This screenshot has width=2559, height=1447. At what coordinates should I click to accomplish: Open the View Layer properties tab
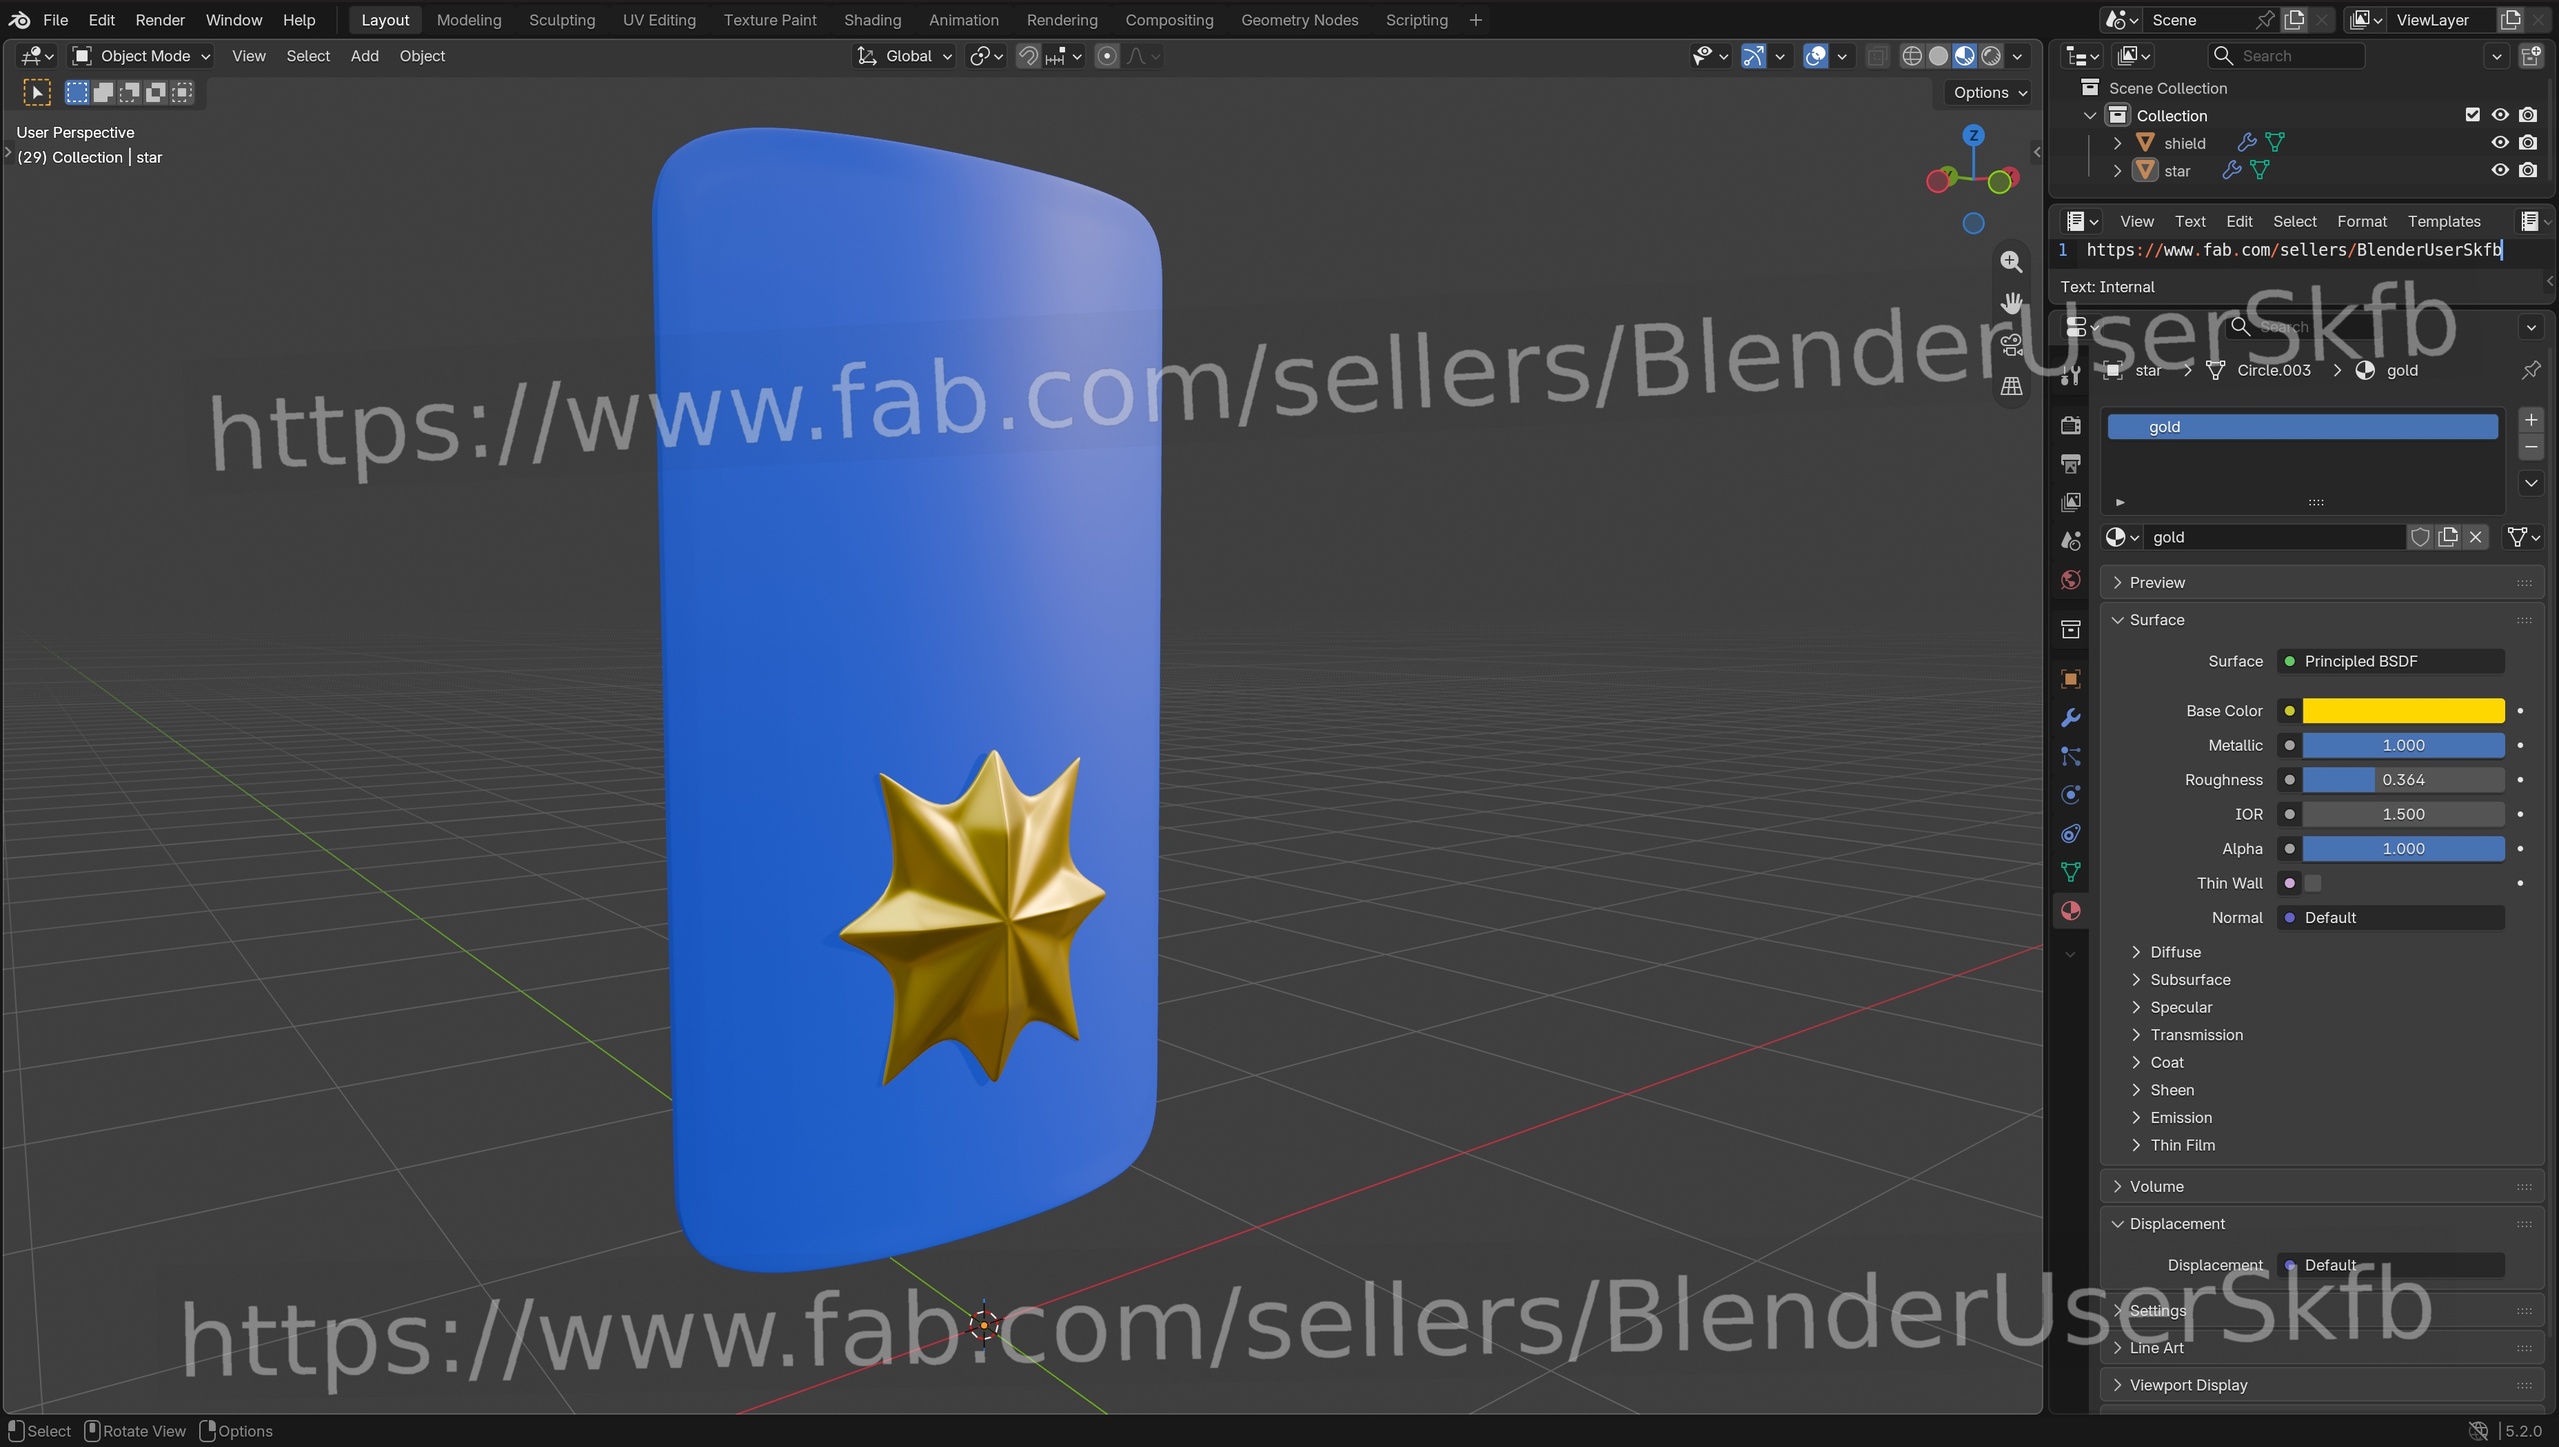[2070, 502]
